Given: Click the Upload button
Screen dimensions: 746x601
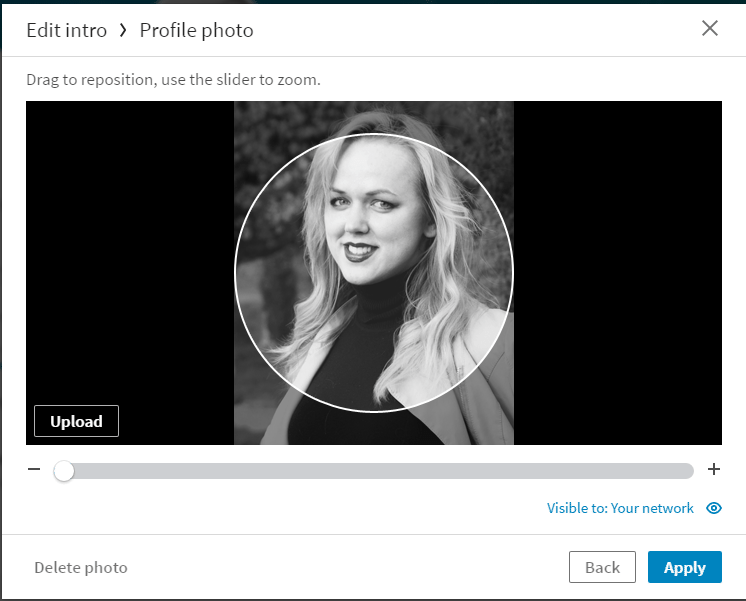Looking at the screenshot, I should 77,421.
